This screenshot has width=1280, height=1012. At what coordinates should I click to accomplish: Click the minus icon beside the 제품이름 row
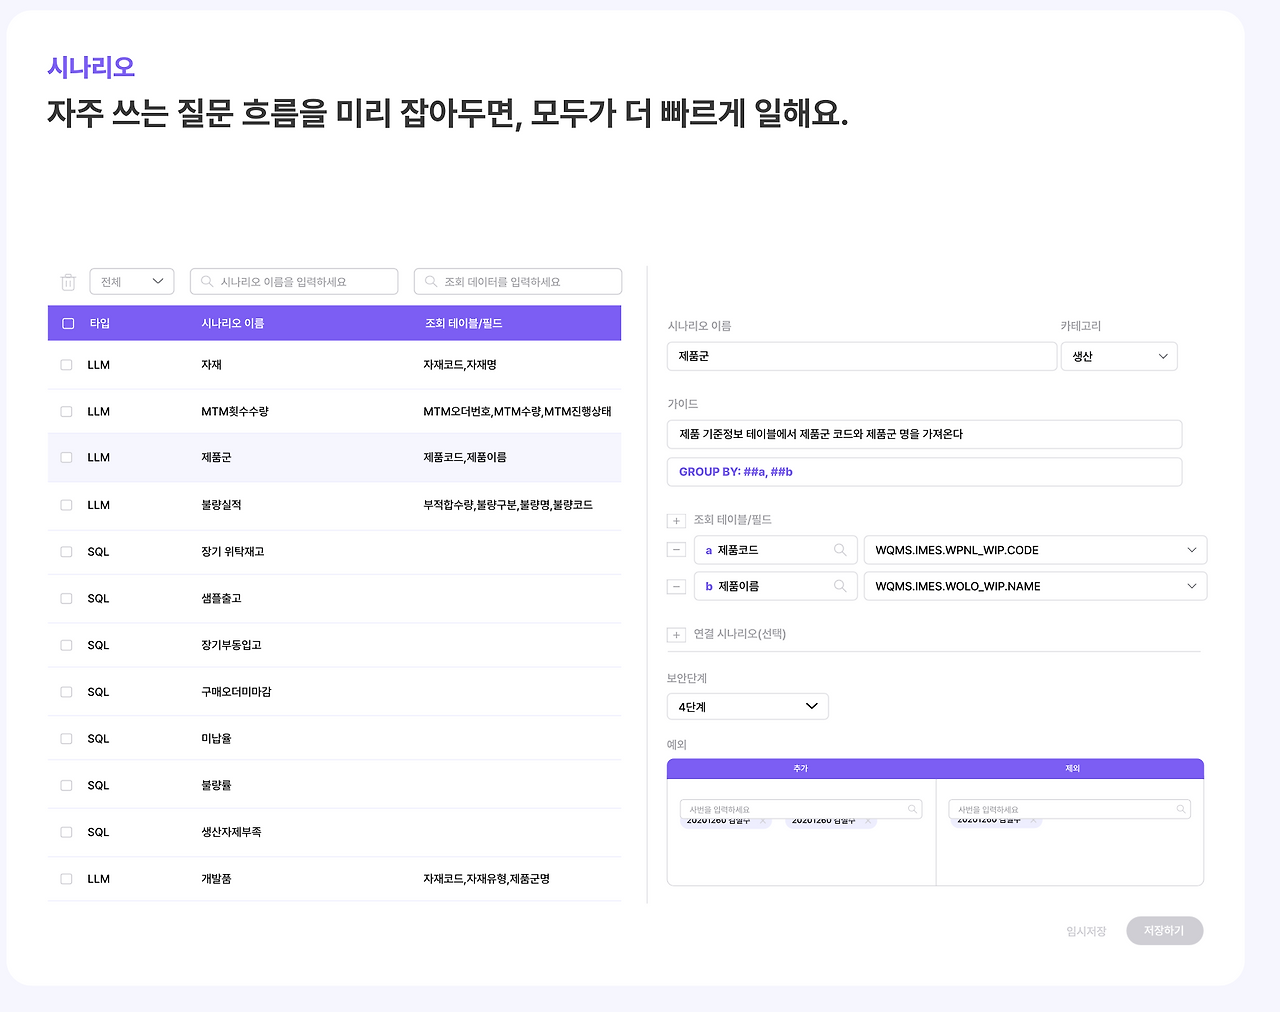pos(676,585)
